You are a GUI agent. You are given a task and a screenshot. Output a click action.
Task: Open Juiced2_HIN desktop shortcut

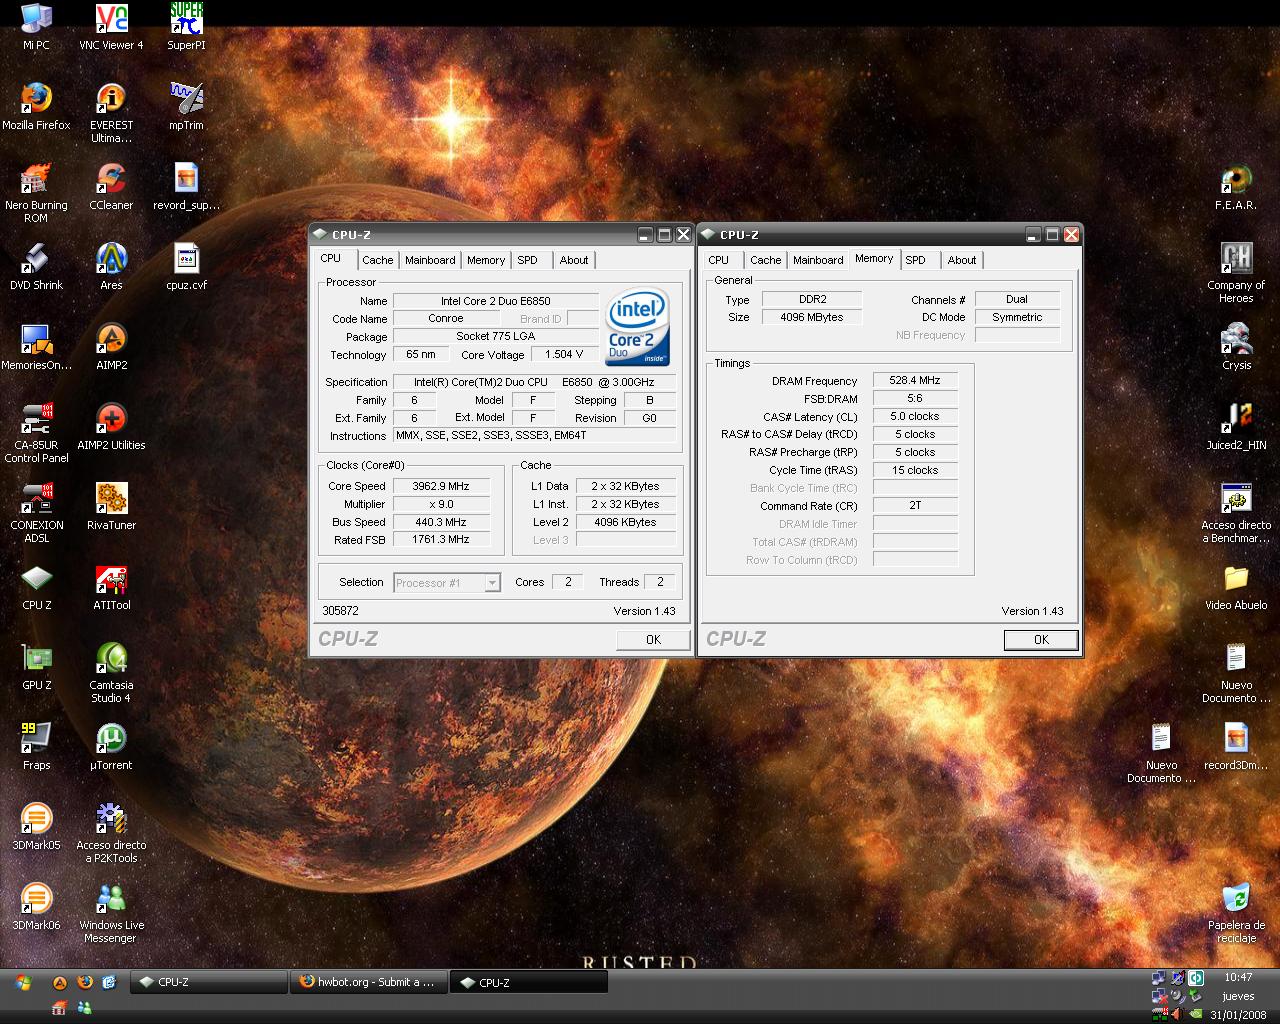pyautogui.click(x=1236, y=426)
